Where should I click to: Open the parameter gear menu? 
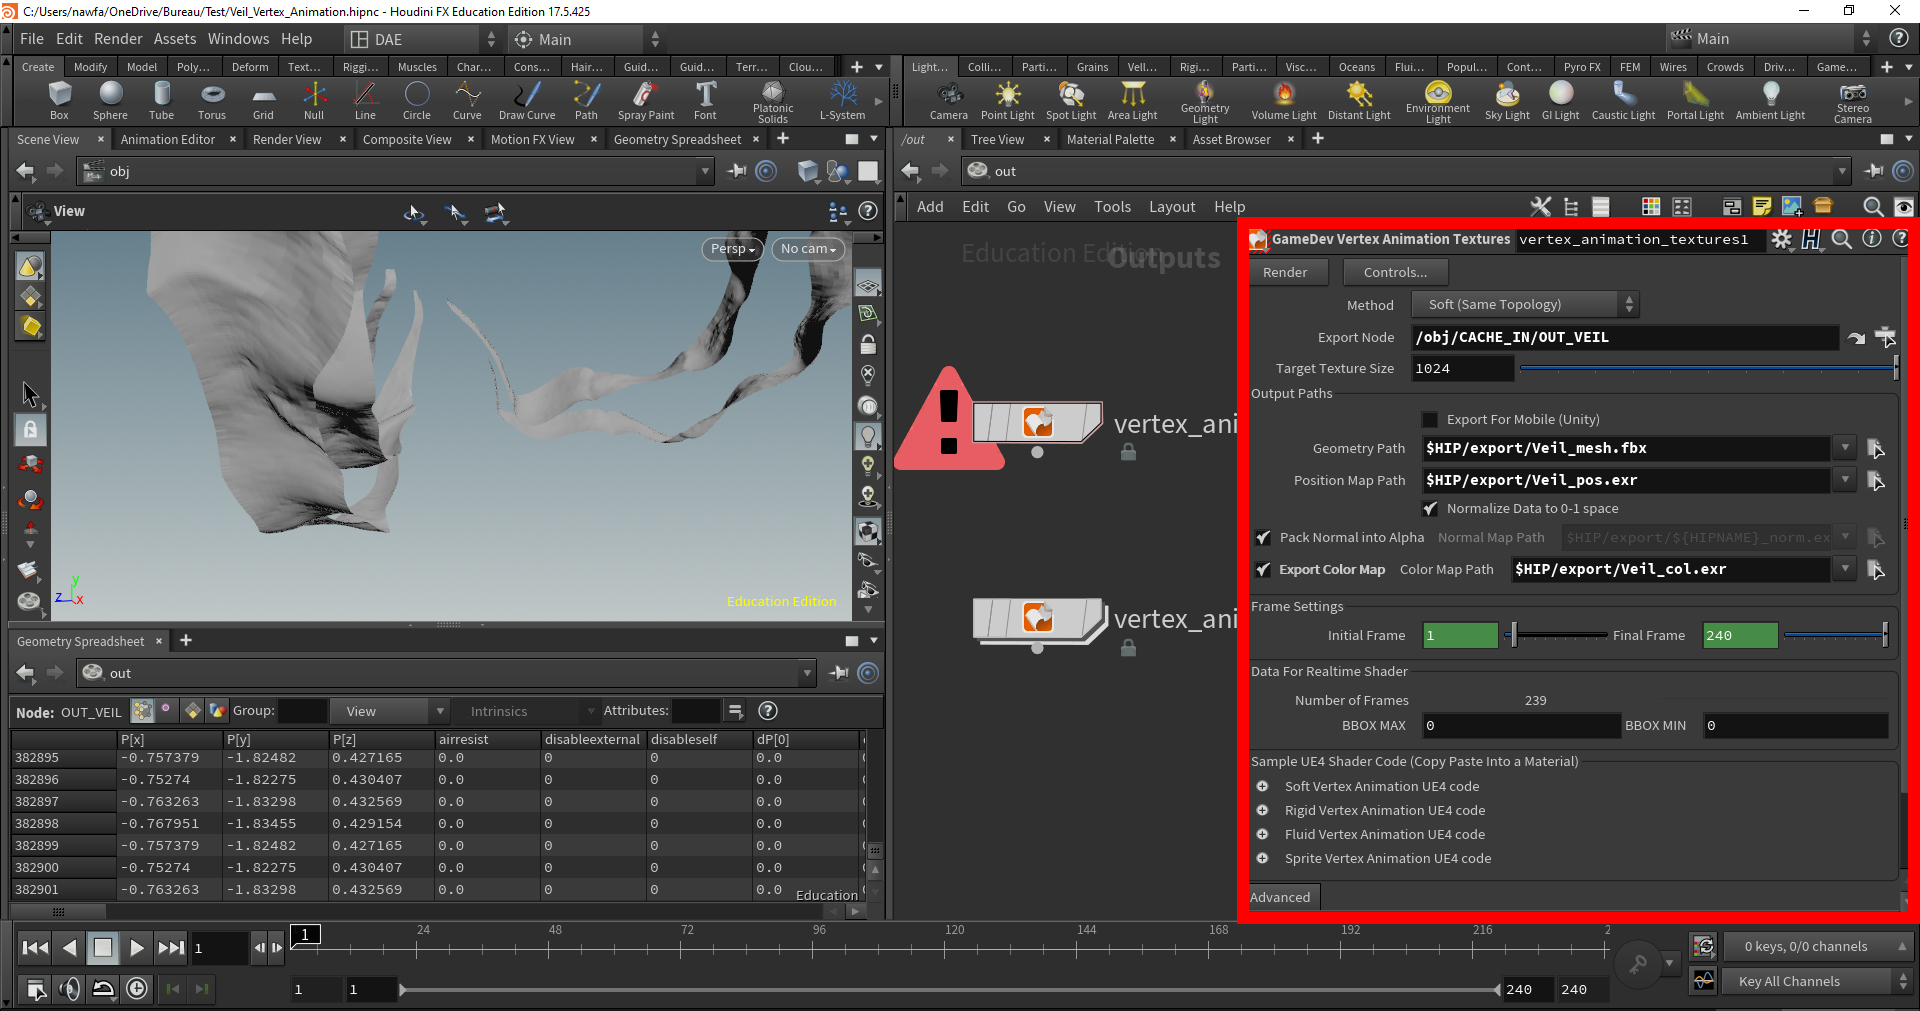1781,239
